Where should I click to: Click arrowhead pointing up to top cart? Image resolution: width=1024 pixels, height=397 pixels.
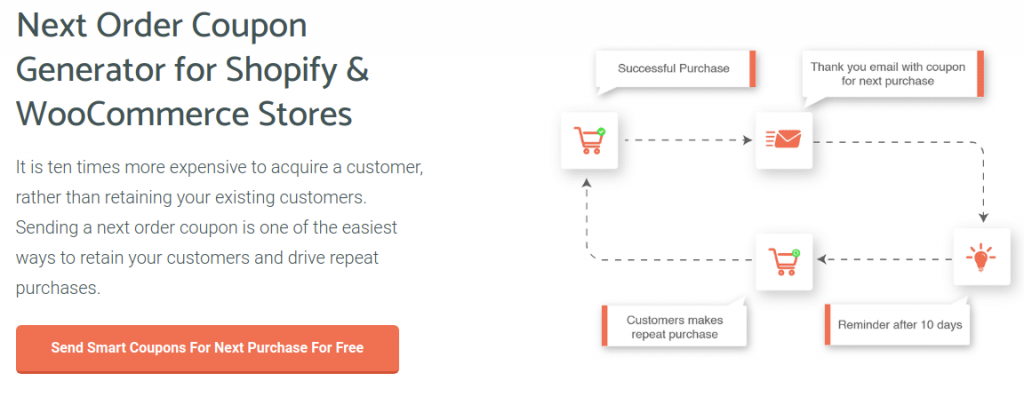coord(587,182)
